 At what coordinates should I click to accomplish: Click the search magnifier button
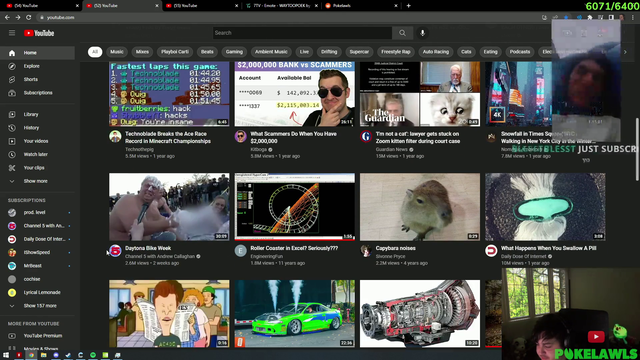pos(402,33)
